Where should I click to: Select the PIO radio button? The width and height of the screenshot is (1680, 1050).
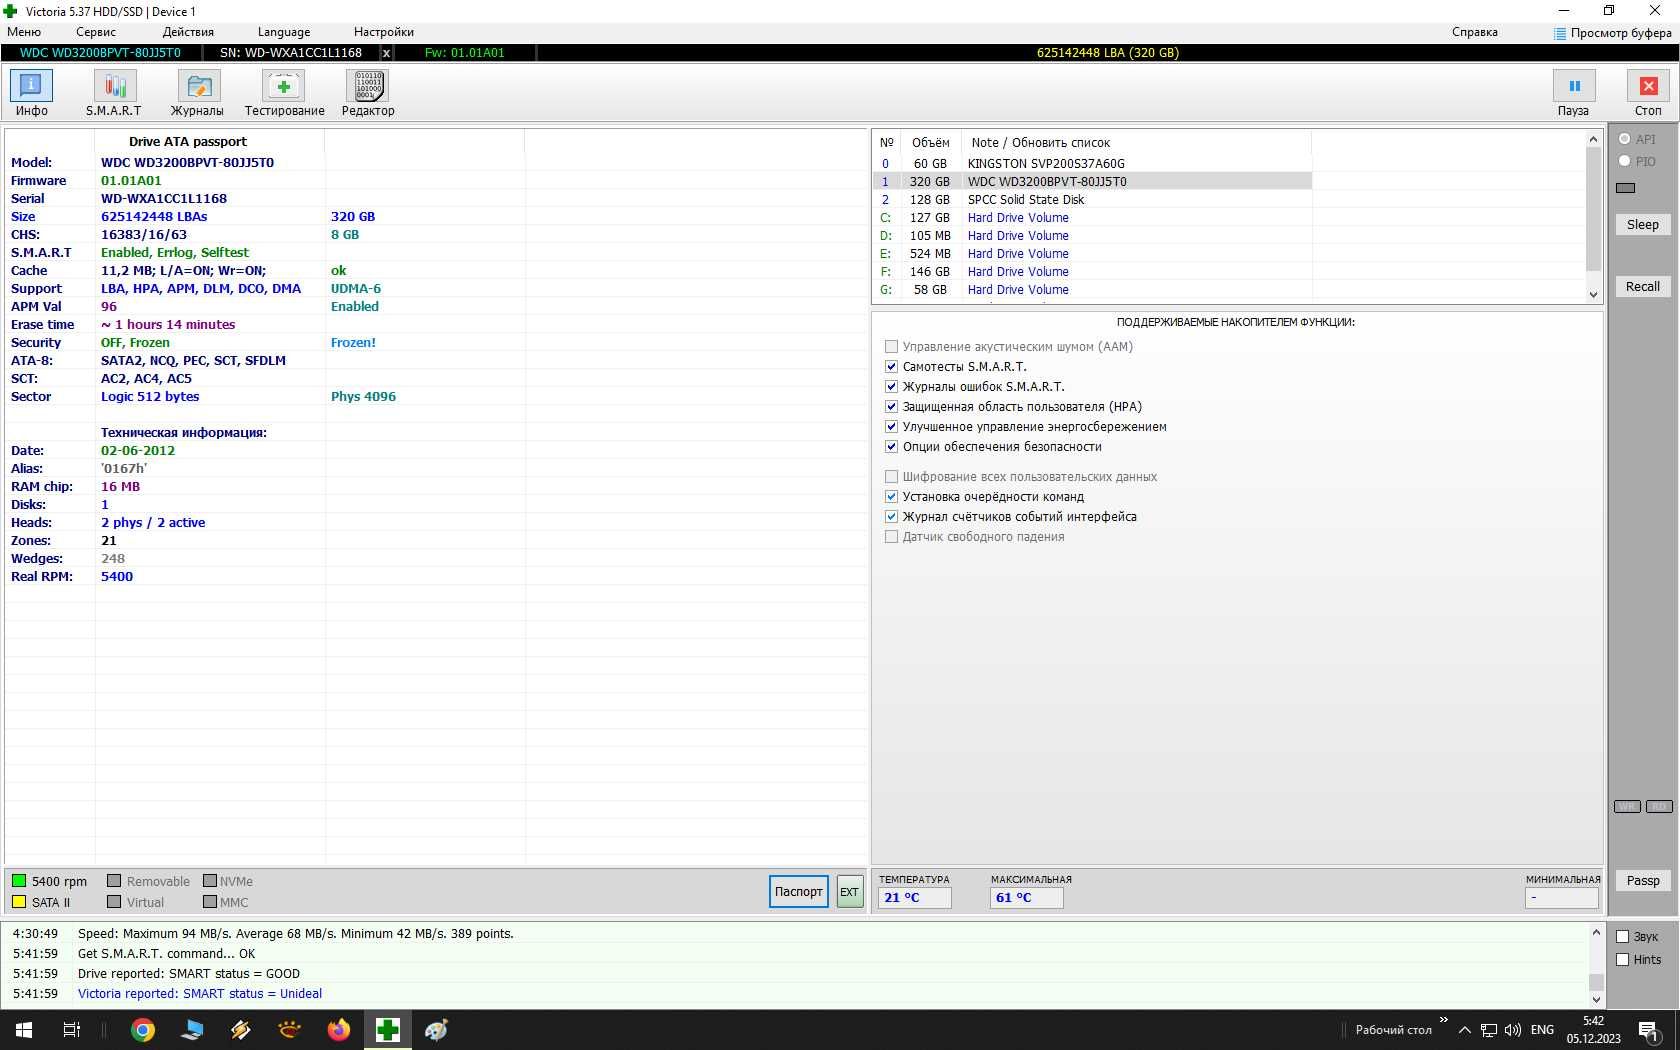(x=1624, y=161)
